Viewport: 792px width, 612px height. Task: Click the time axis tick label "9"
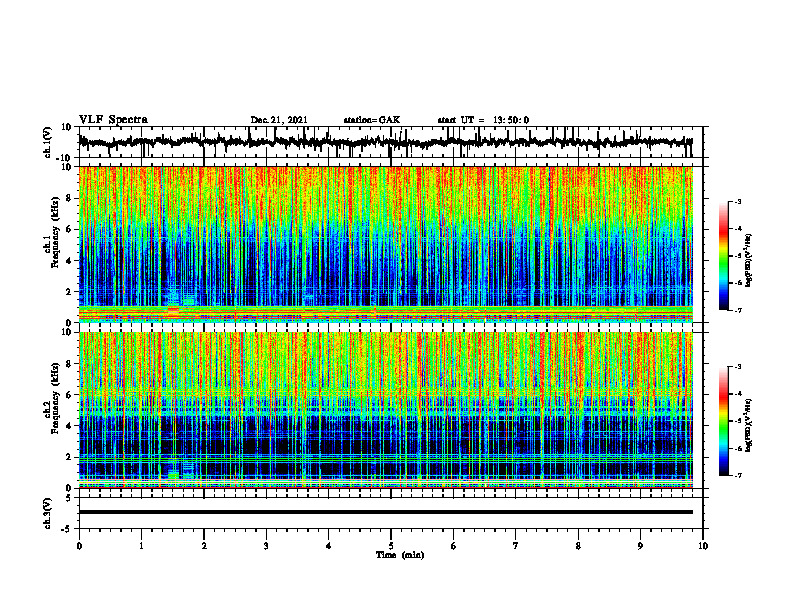click(640, 546)
